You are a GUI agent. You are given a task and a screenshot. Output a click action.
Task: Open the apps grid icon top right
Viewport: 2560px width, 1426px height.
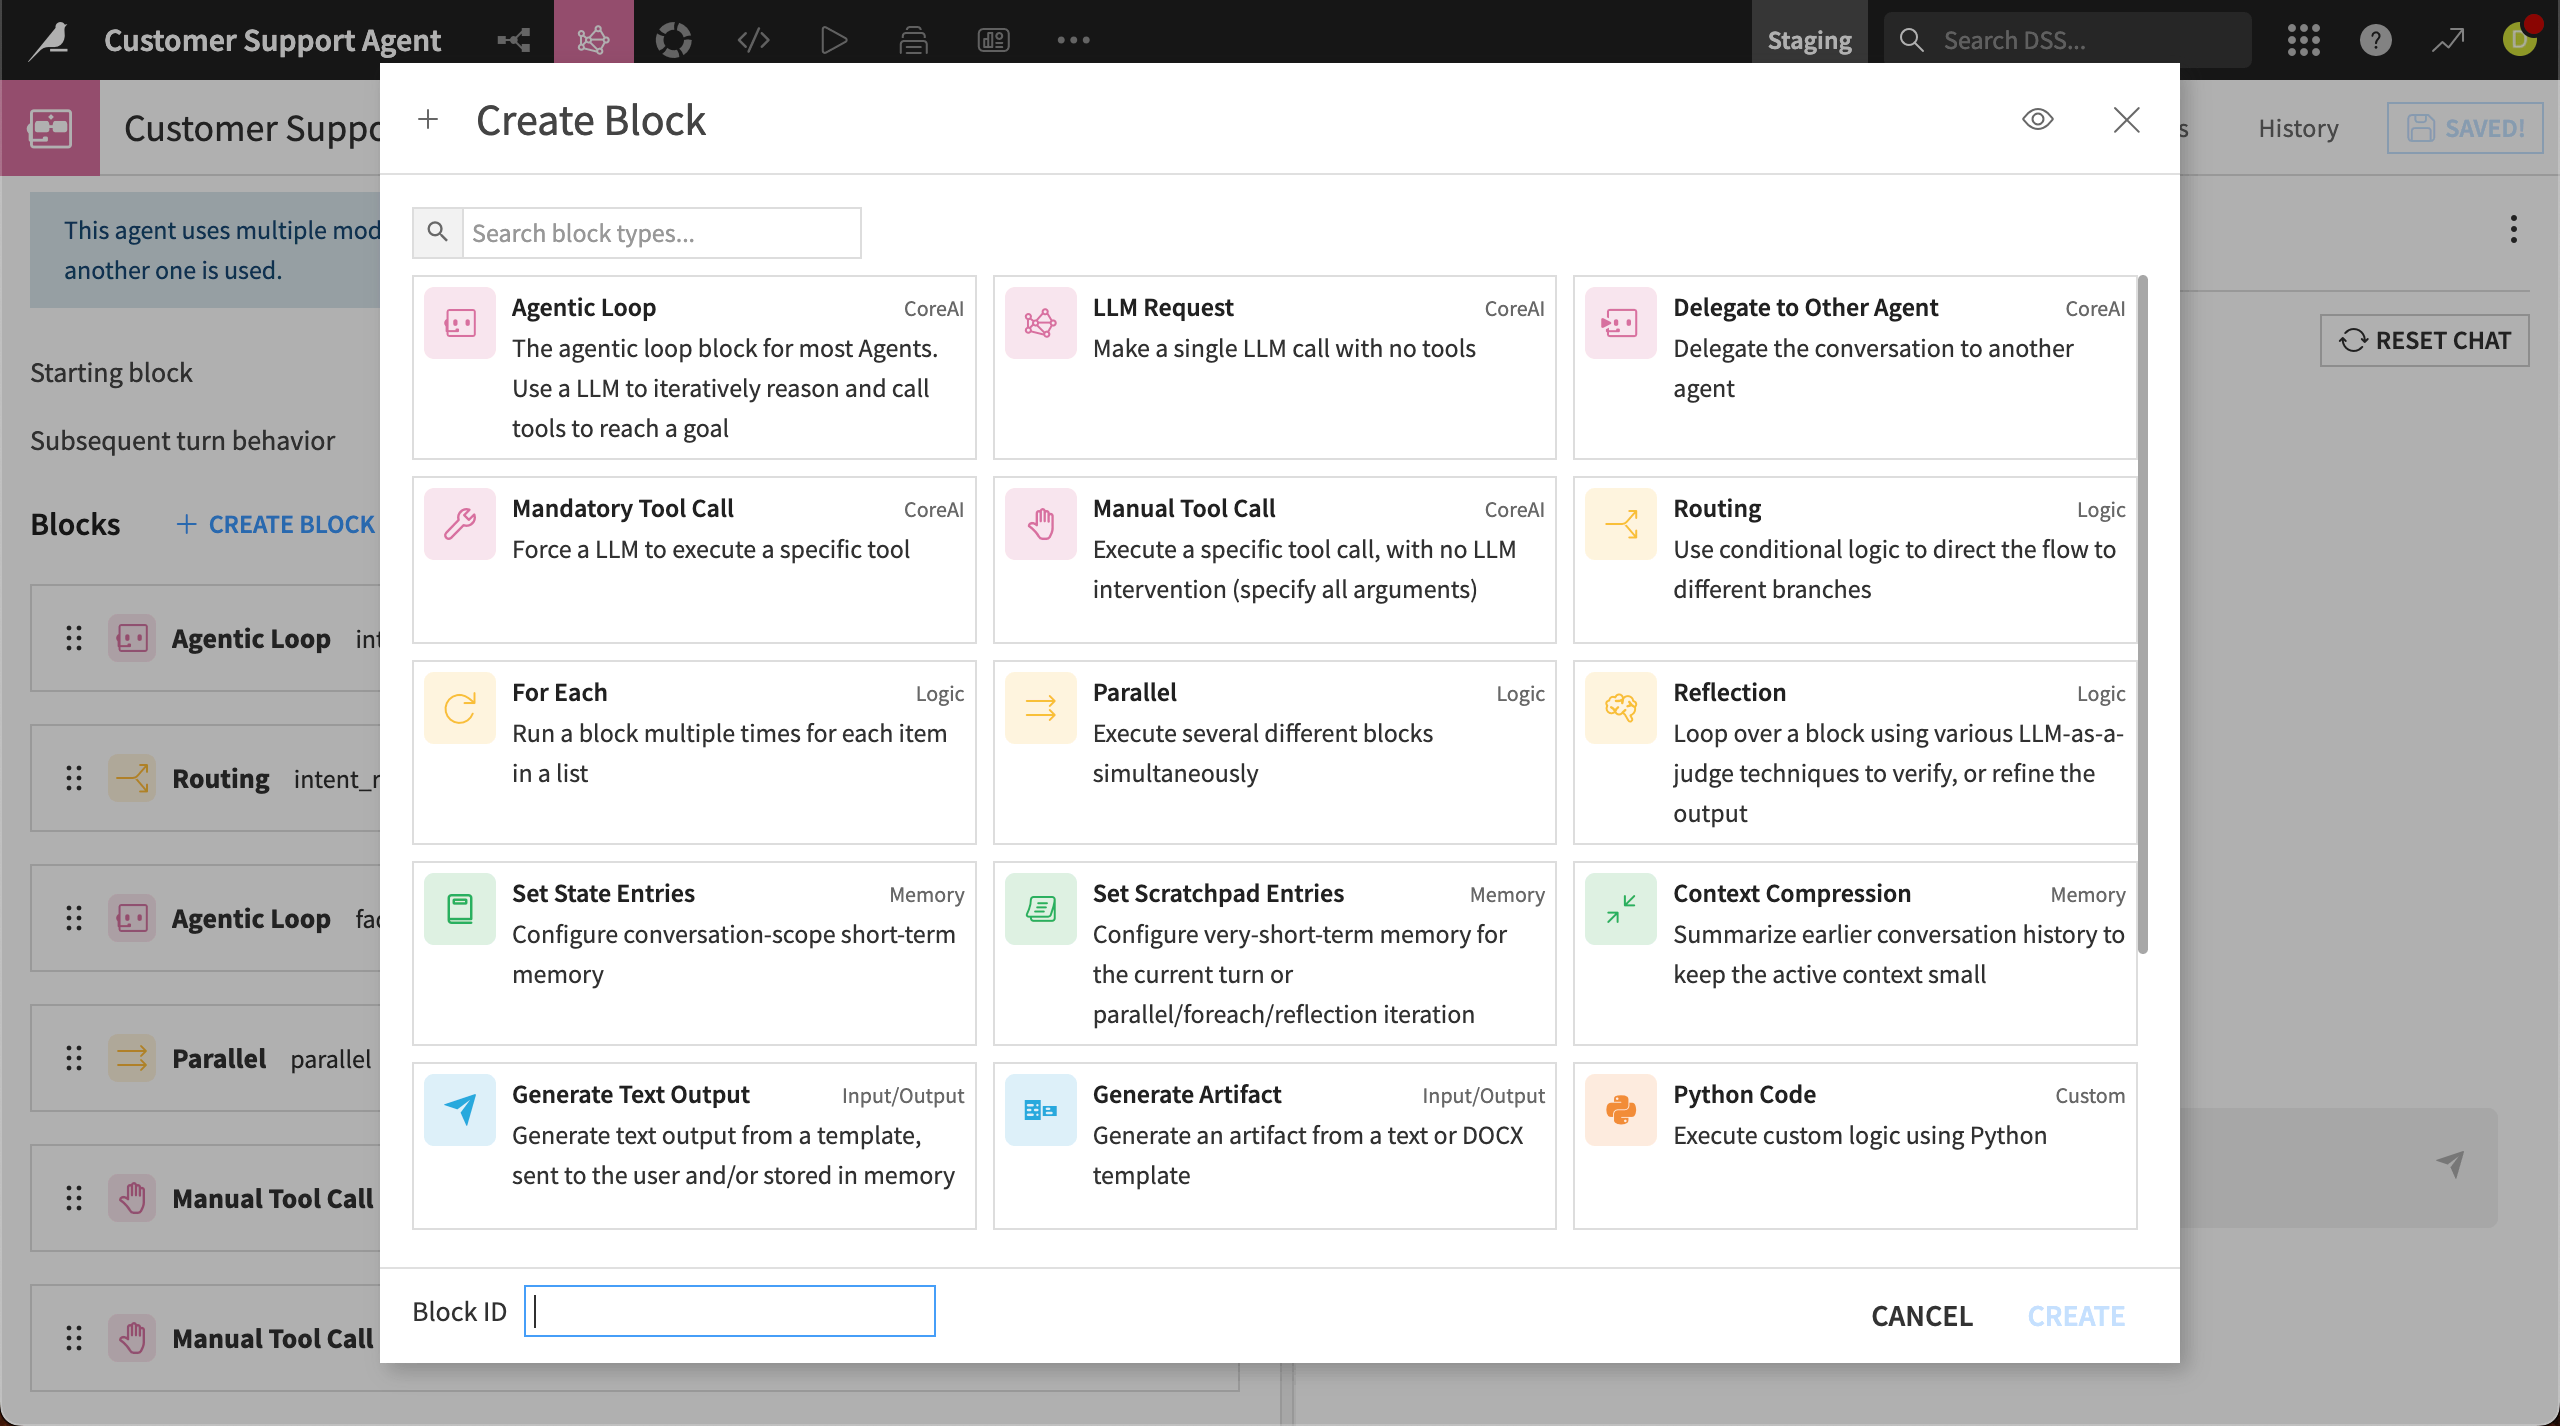(x=2303, y=40)
